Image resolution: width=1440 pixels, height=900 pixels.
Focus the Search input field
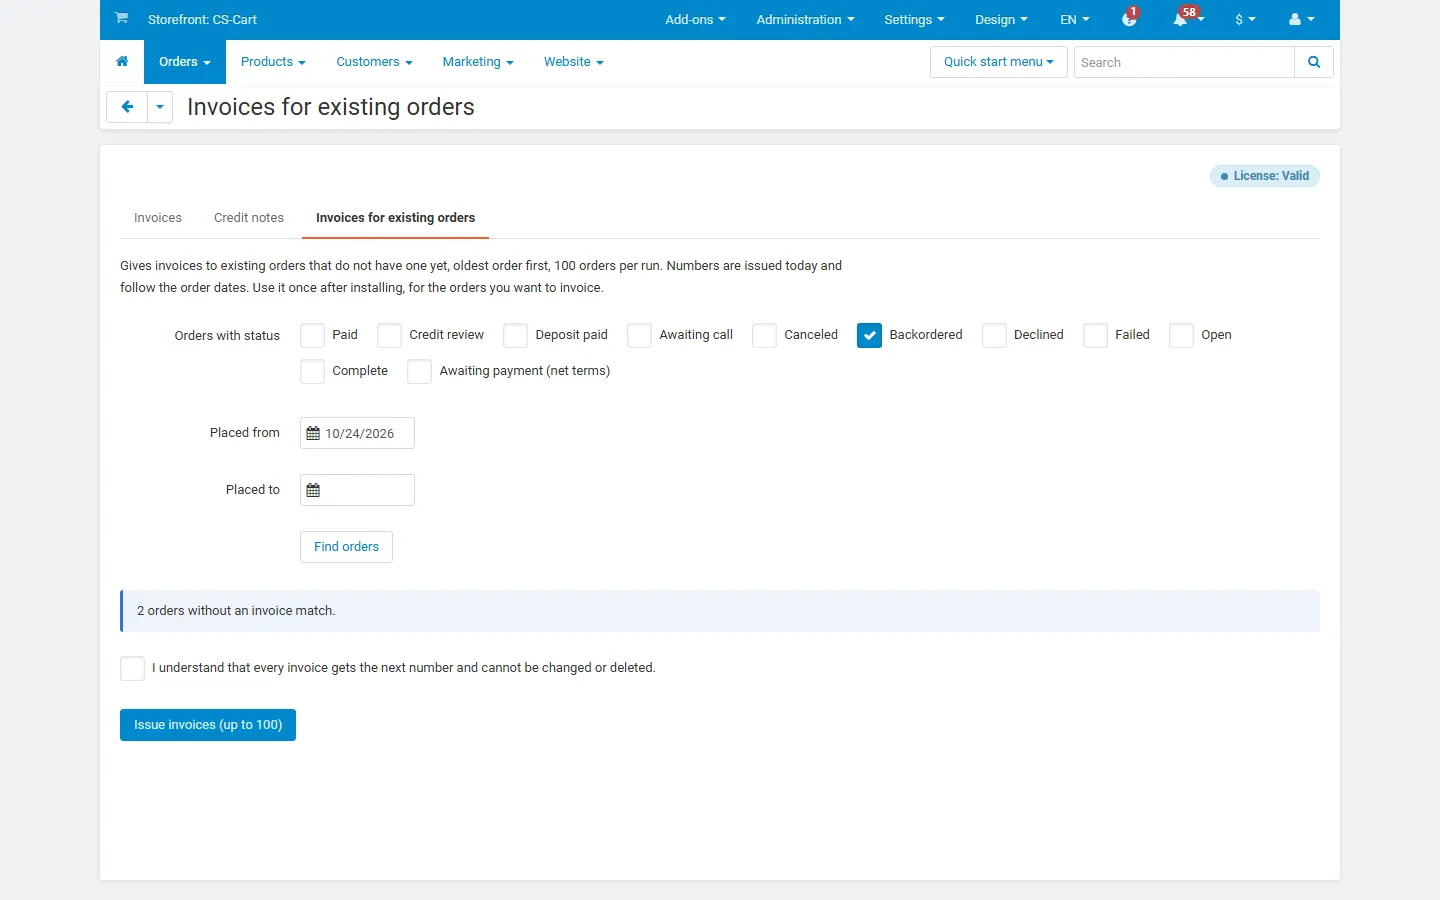pyautogui.click(x=1184, y=62)
